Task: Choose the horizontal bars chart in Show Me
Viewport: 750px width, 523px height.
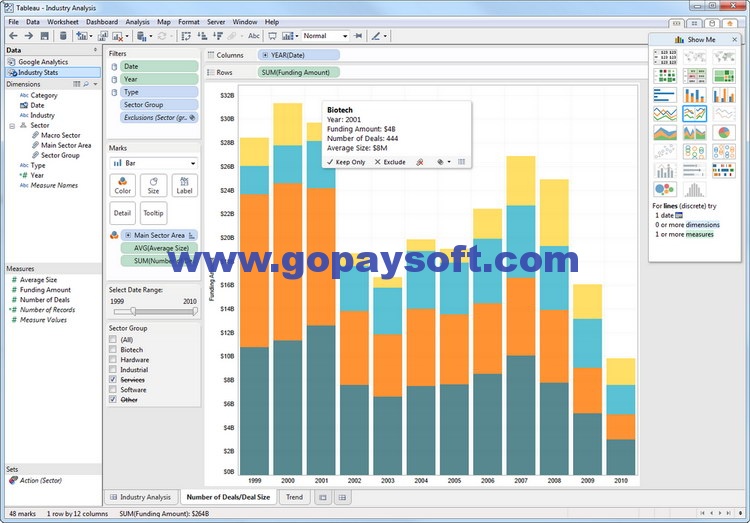Action: pyautogui.click(x=665, y=95)
